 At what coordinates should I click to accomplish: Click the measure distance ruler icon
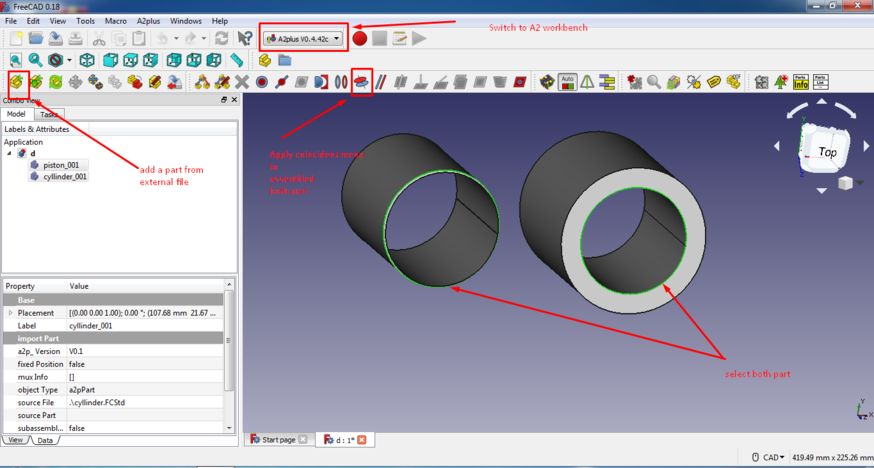237,60
